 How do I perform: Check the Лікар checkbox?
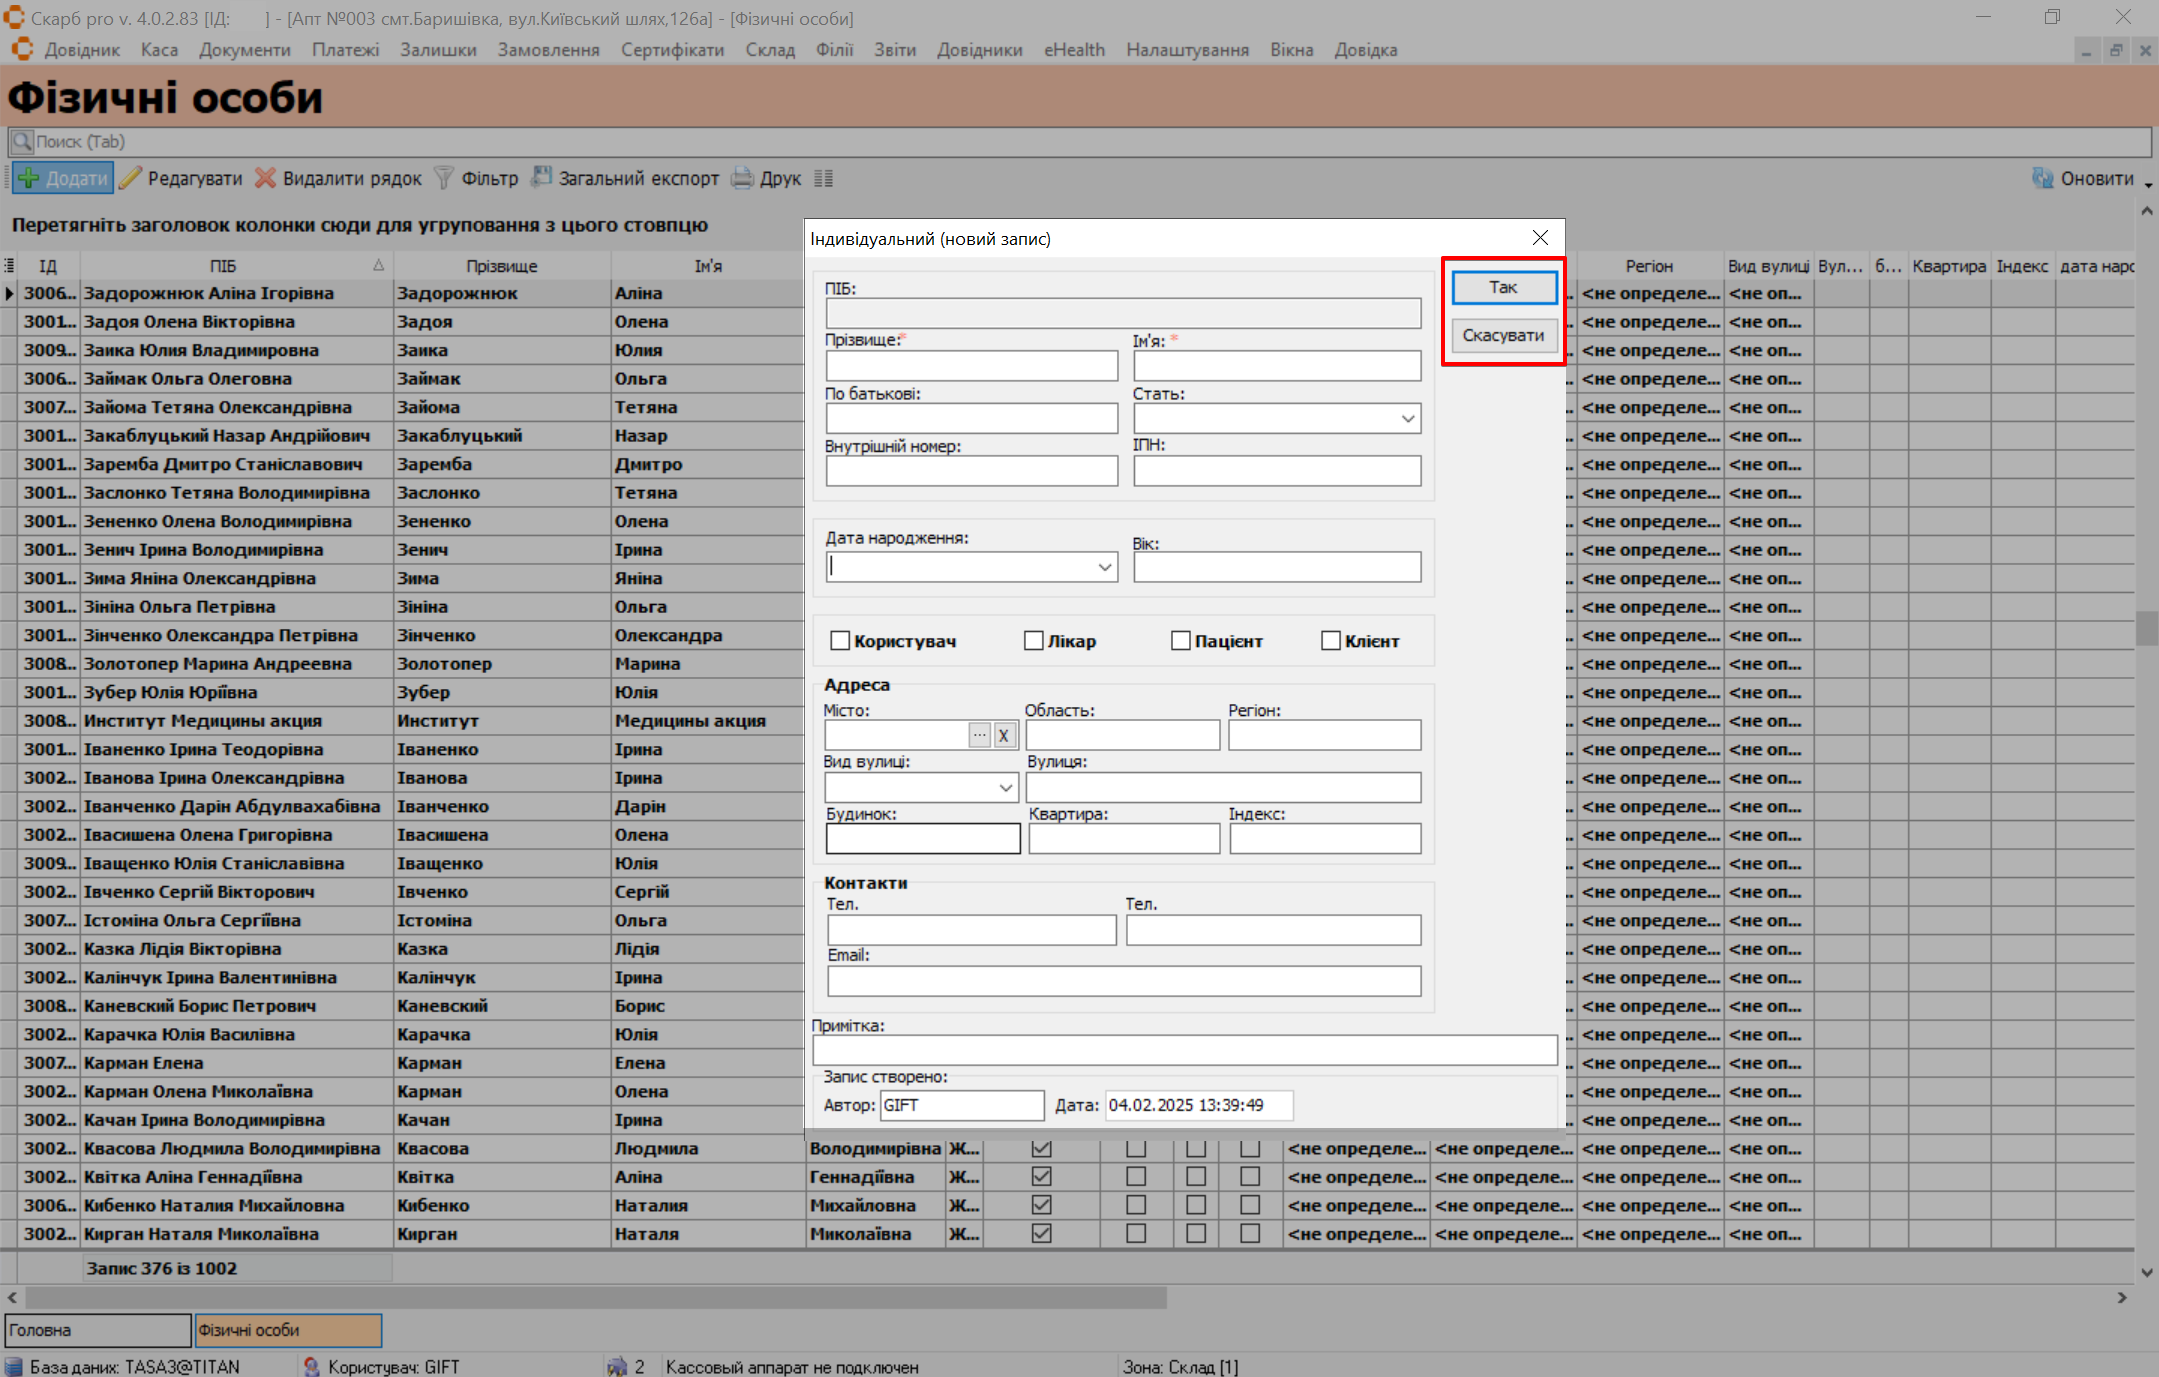[x=1034, y=641]
